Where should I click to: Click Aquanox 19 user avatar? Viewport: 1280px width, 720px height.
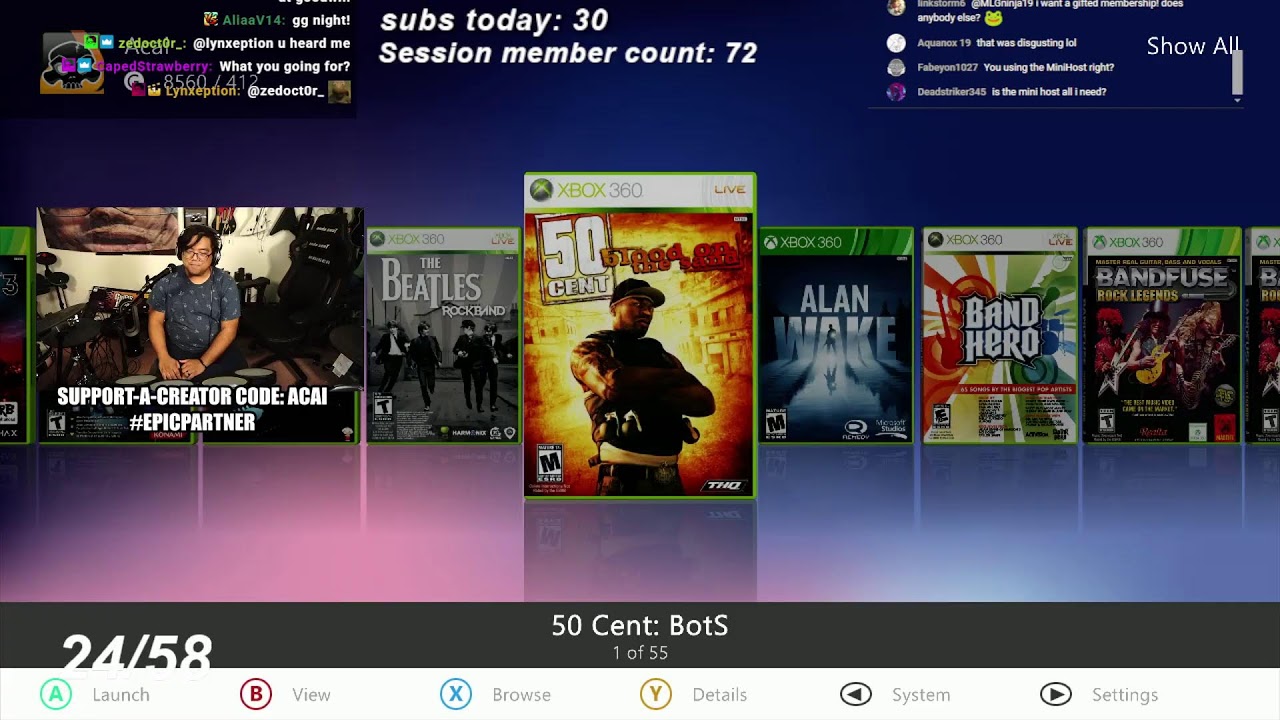click(896, 43)
